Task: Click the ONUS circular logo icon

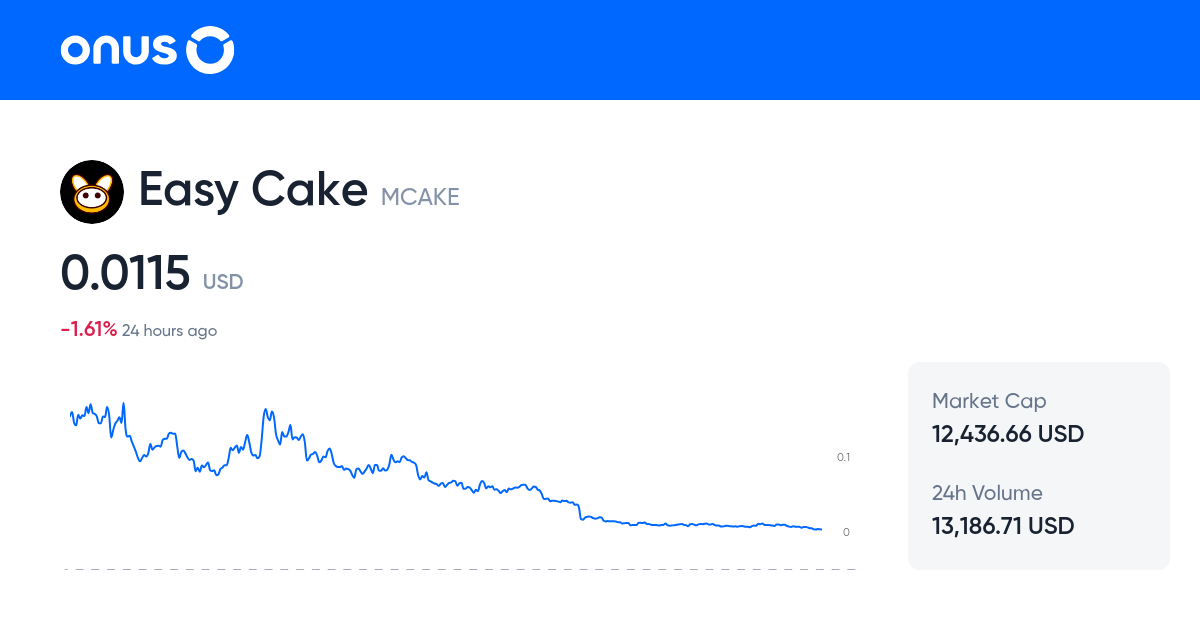Action: 210,49
